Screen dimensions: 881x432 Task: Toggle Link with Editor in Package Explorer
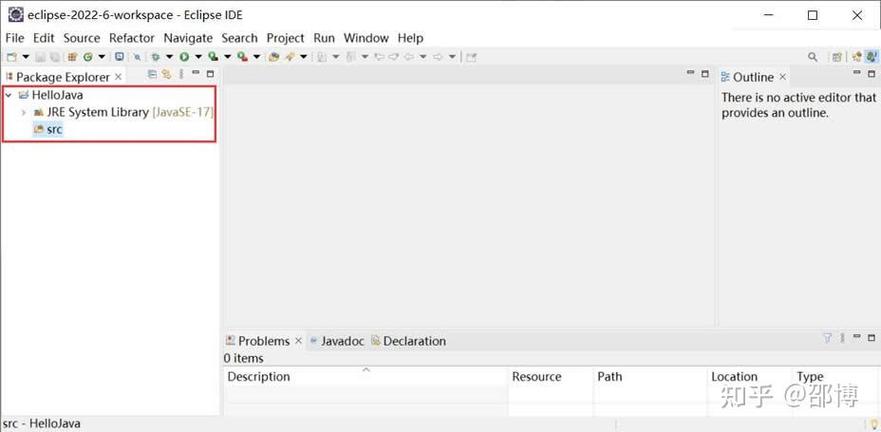click(x=167, y=75)
